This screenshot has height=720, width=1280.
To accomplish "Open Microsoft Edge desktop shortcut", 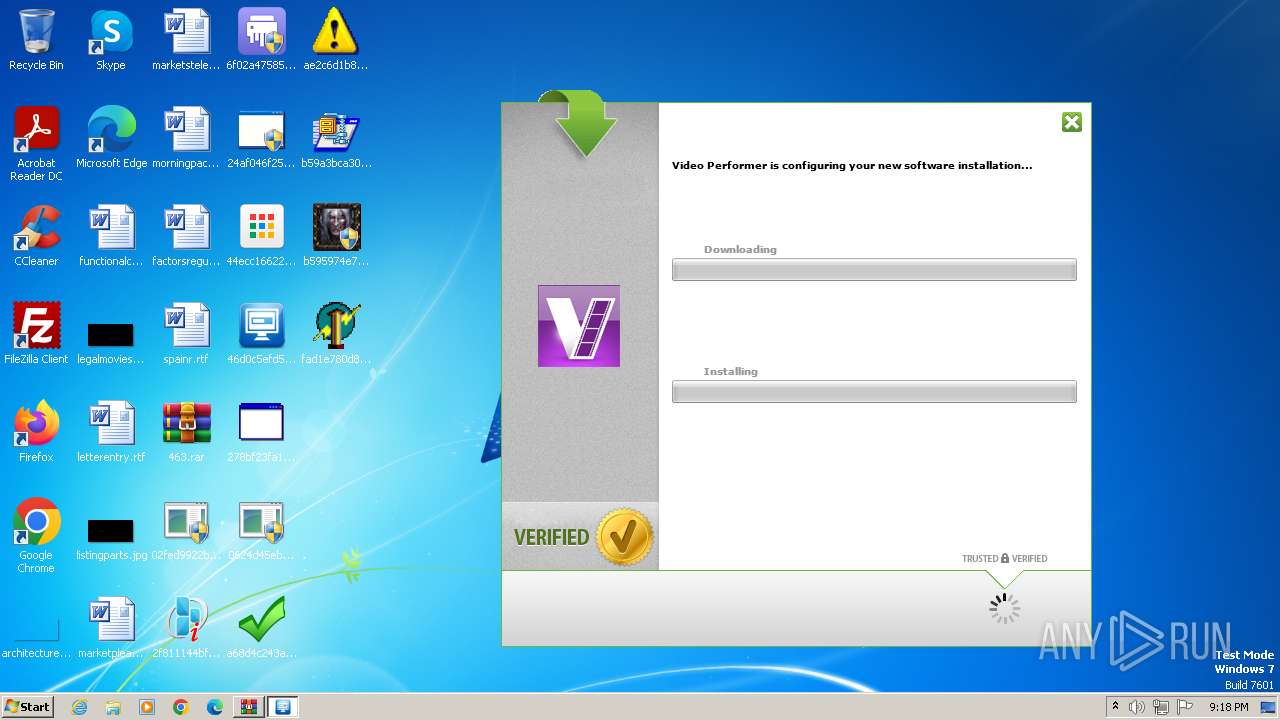I will (111, 138).
